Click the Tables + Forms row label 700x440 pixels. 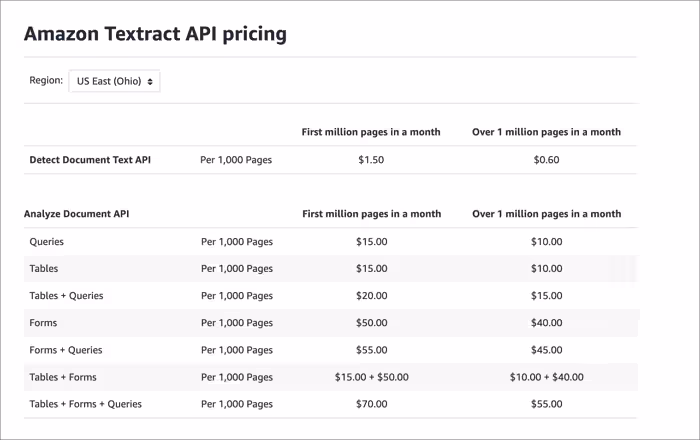[x=63, y=377]
